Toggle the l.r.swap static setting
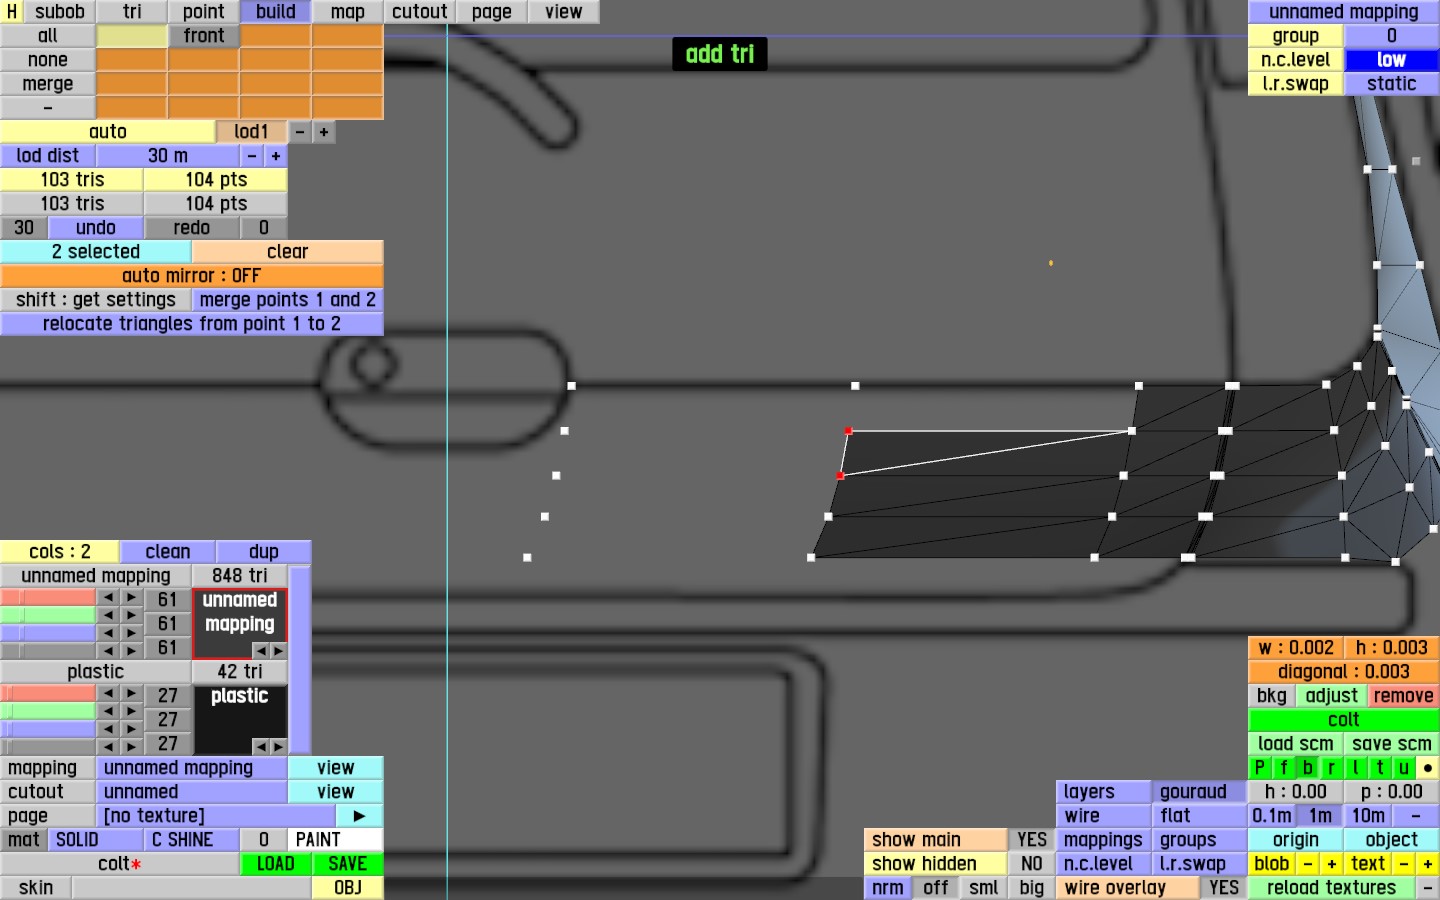The height and width of the screenshot is (900, 1440). pos(1392,84)
